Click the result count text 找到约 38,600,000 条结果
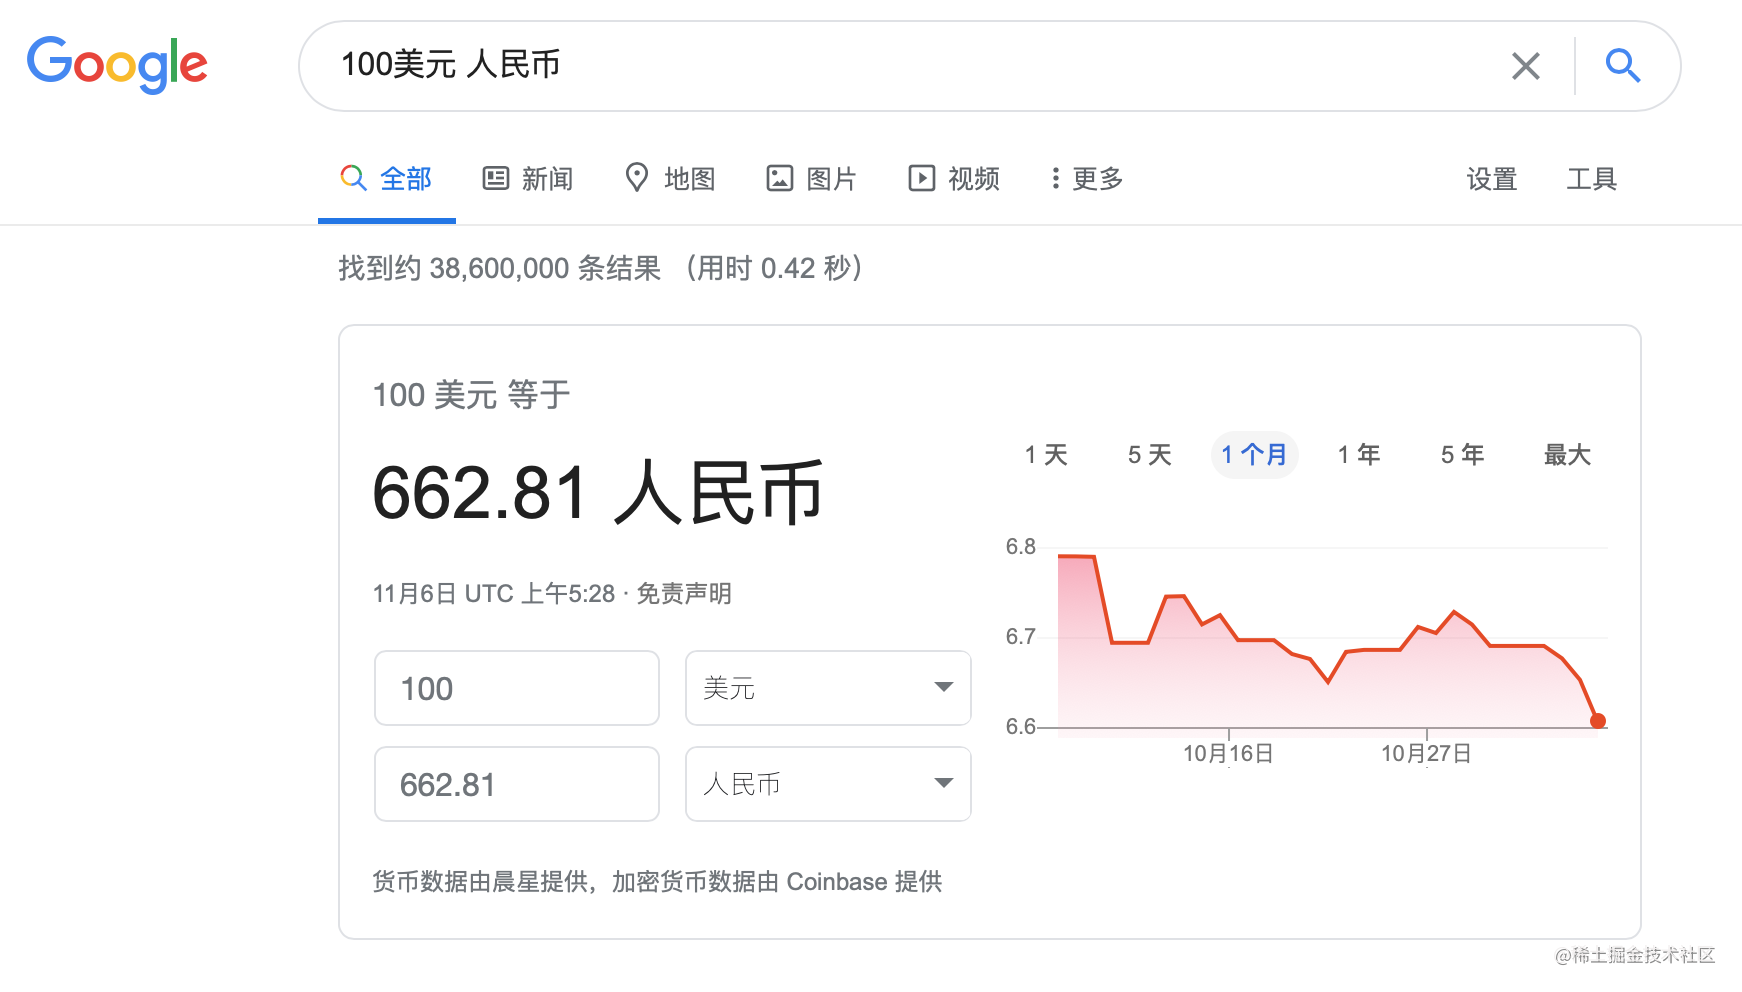 click(500, 268)
